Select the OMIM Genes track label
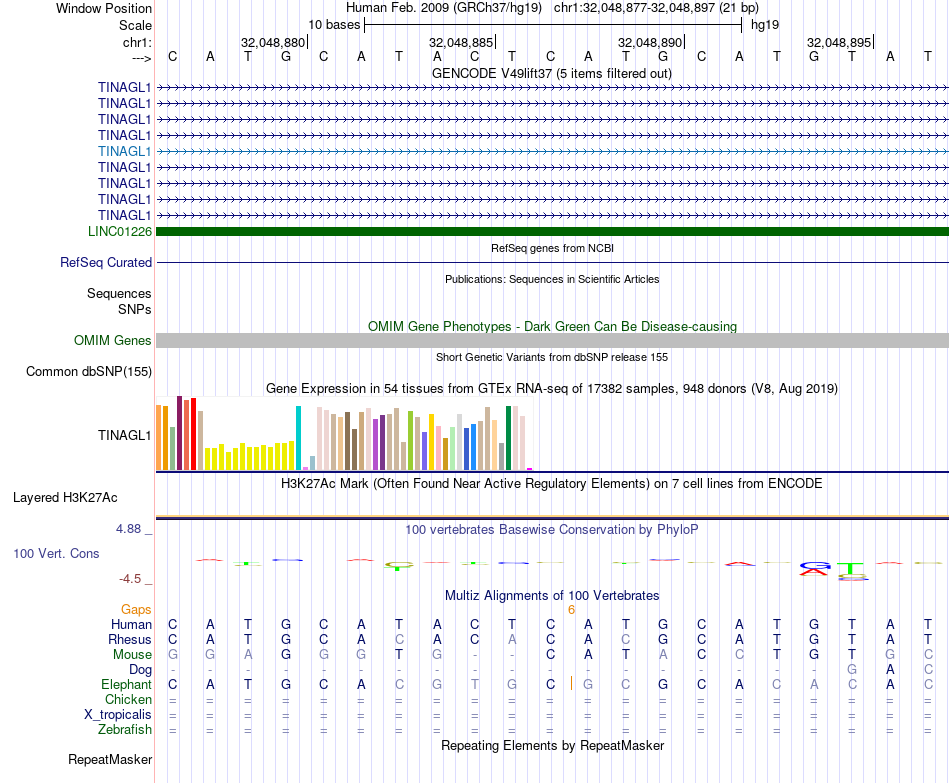Image resolution: width=950 pixels, height=783 pixels. [112, 341]
